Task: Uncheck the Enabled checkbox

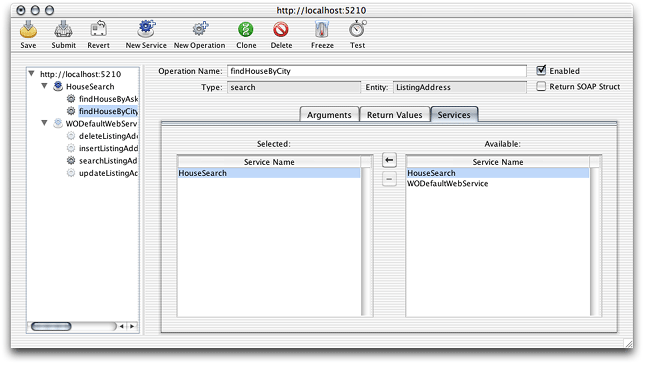Action: tap(541, 70)
